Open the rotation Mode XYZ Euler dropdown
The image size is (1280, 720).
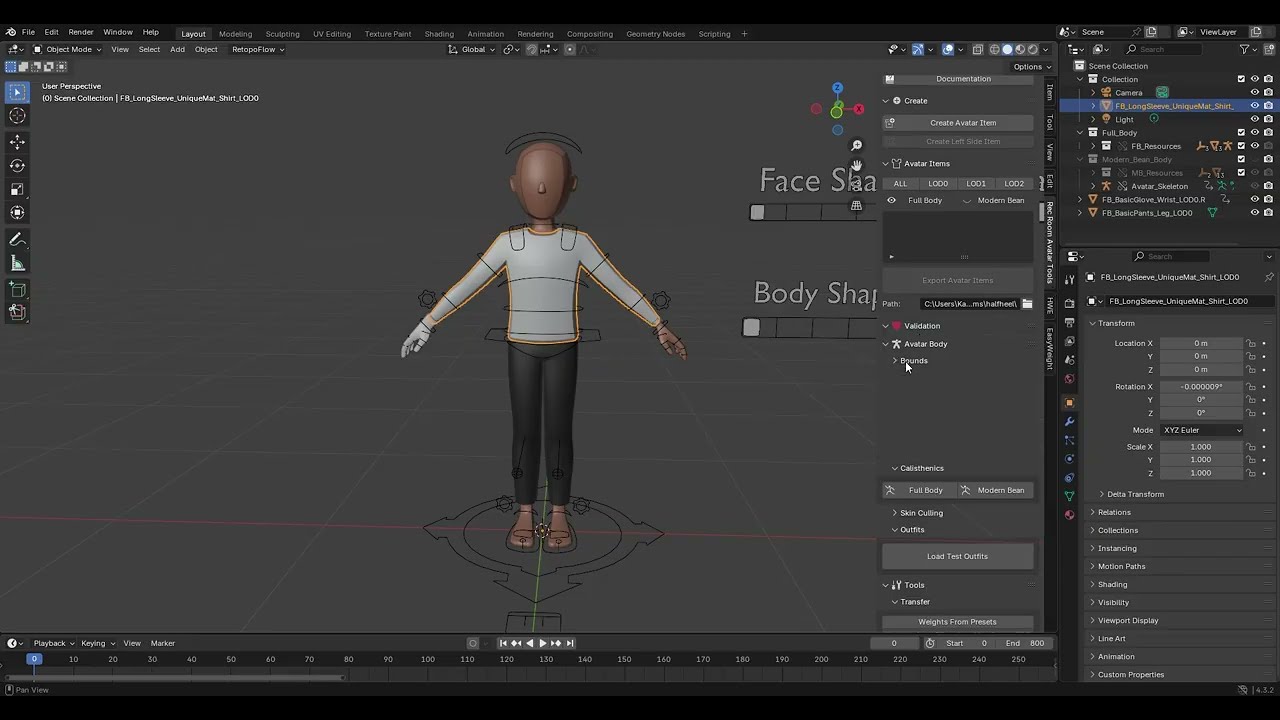click(1201, 430)
